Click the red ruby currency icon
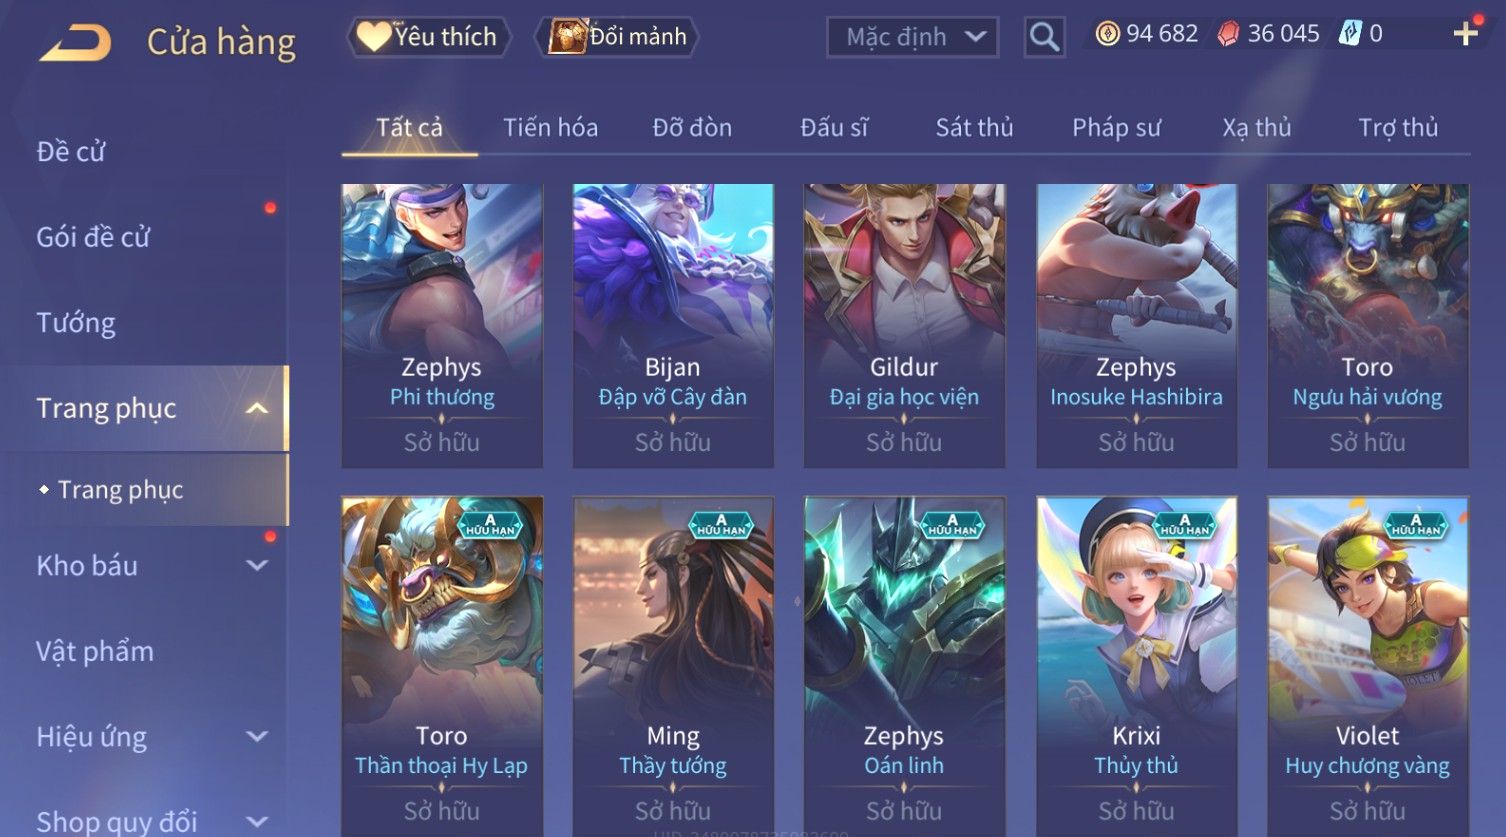The image size is (1506, 837). [x=1228, y=34]
